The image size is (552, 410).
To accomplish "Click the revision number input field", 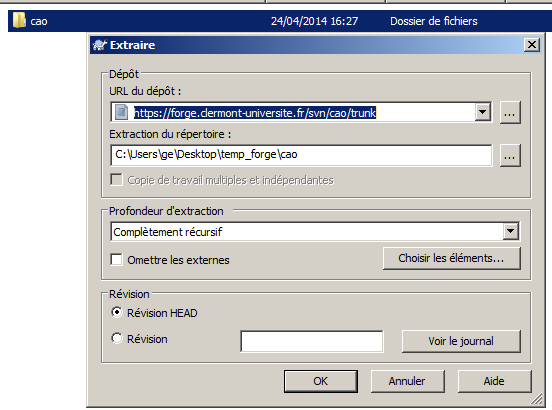I will coord(312,341).
